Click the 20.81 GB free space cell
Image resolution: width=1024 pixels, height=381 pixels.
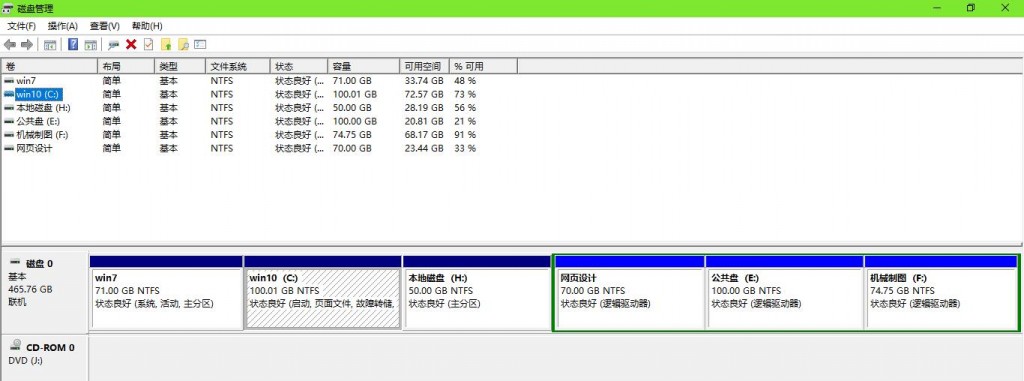[x=424, y=122]
